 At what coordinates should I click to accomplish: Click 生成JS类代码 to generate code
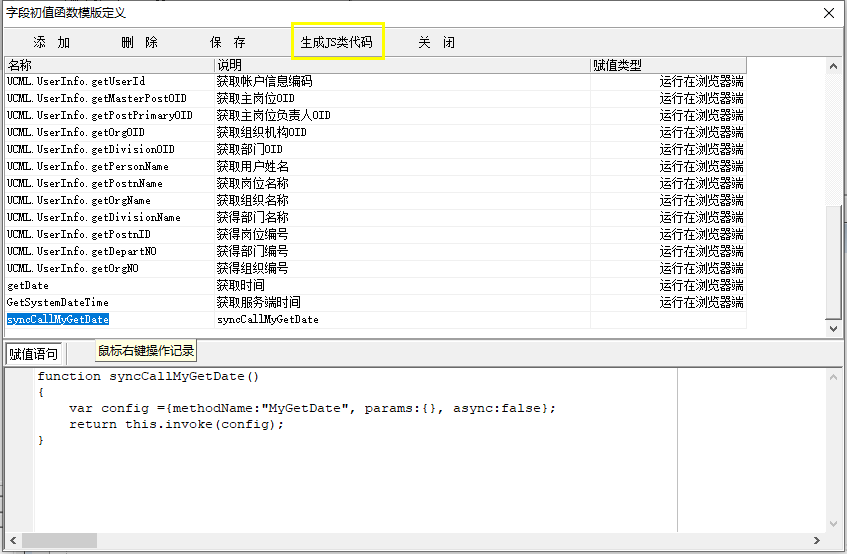[x=336, y=43]
